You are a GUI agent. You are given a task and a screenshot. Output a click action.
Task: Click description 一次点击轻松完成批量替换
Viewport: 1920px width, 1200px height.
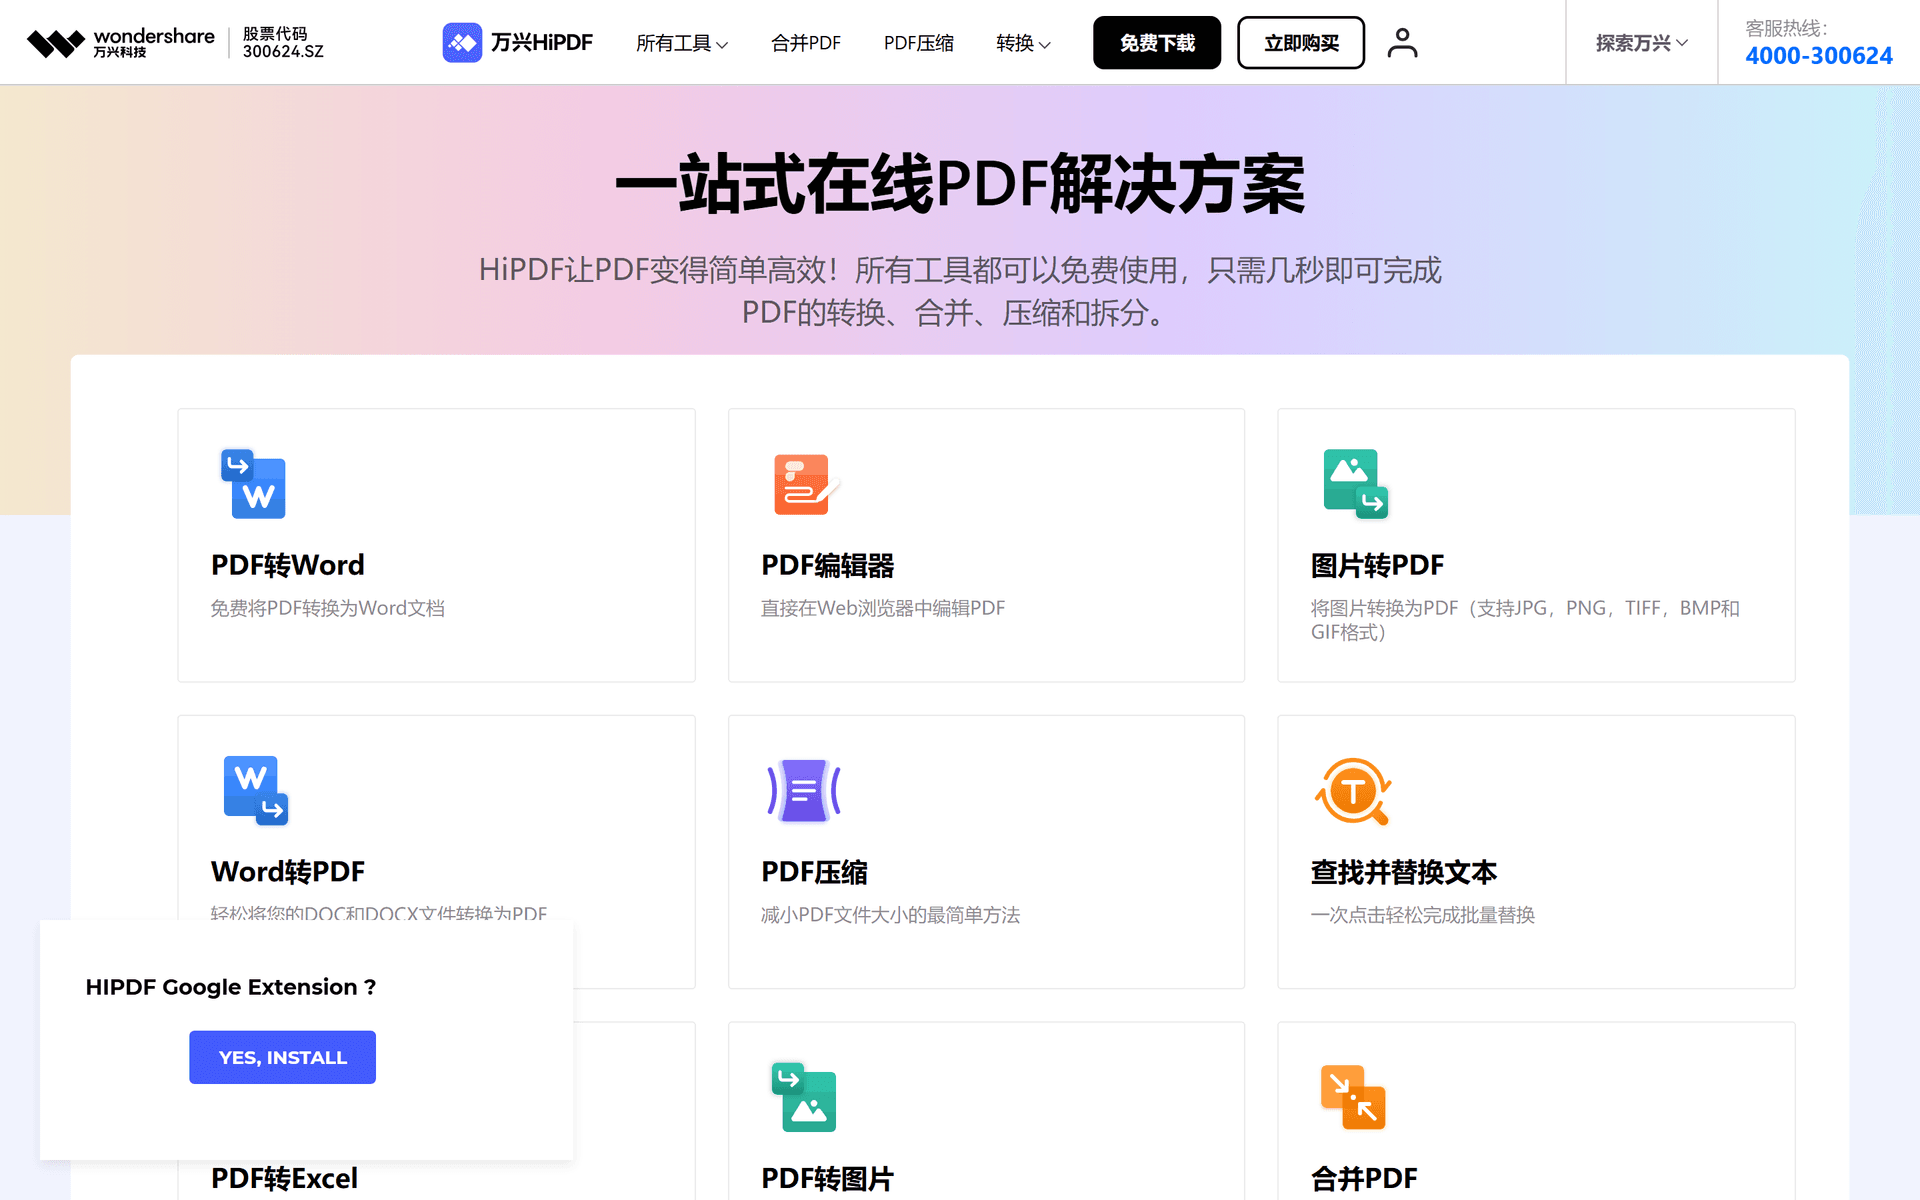click(1422, 915)
